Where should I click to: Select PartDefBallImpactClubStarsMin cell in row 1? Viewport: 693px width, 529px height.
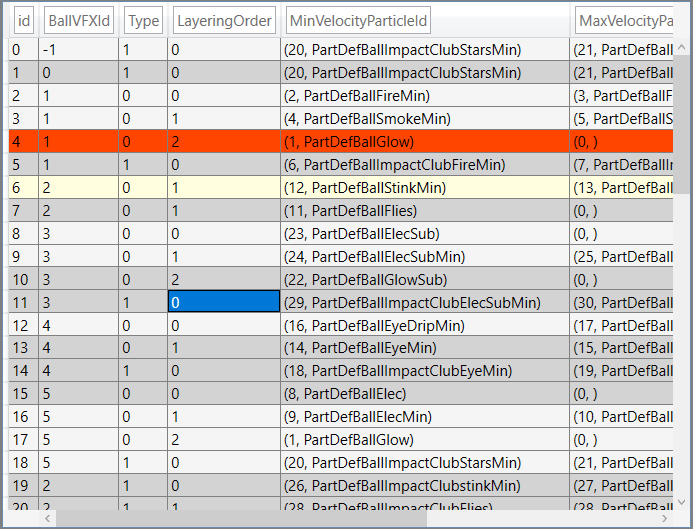point(425,72)
